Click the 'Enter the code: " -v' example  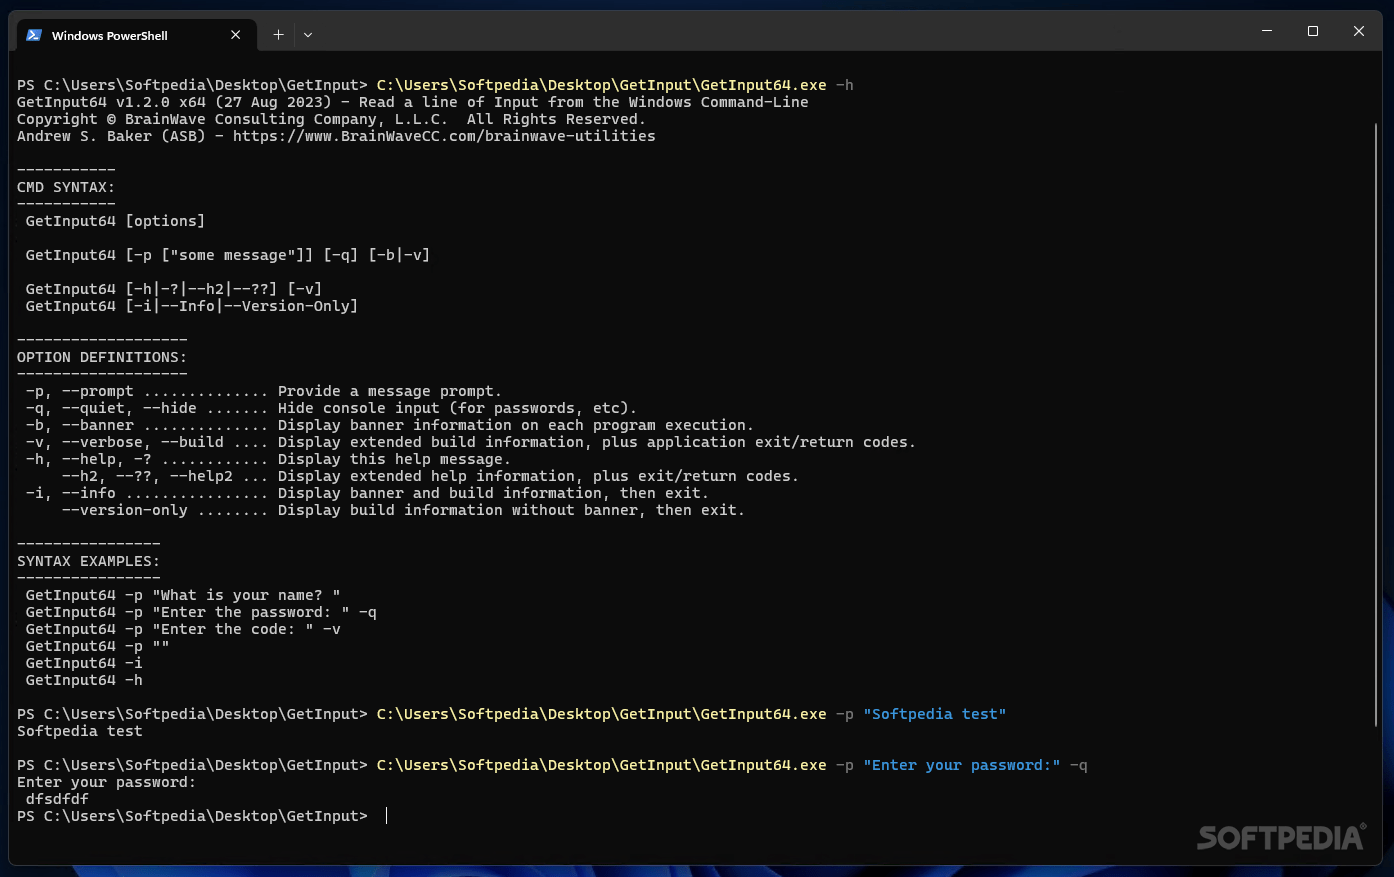(x=183, y=629)
